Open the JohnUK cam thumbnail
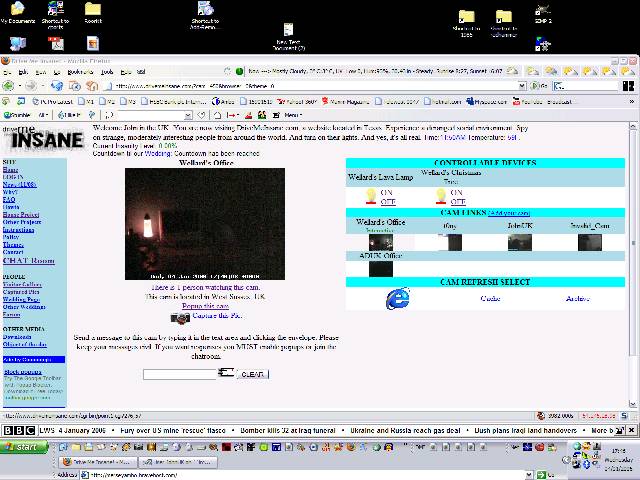 coord(520,242)
